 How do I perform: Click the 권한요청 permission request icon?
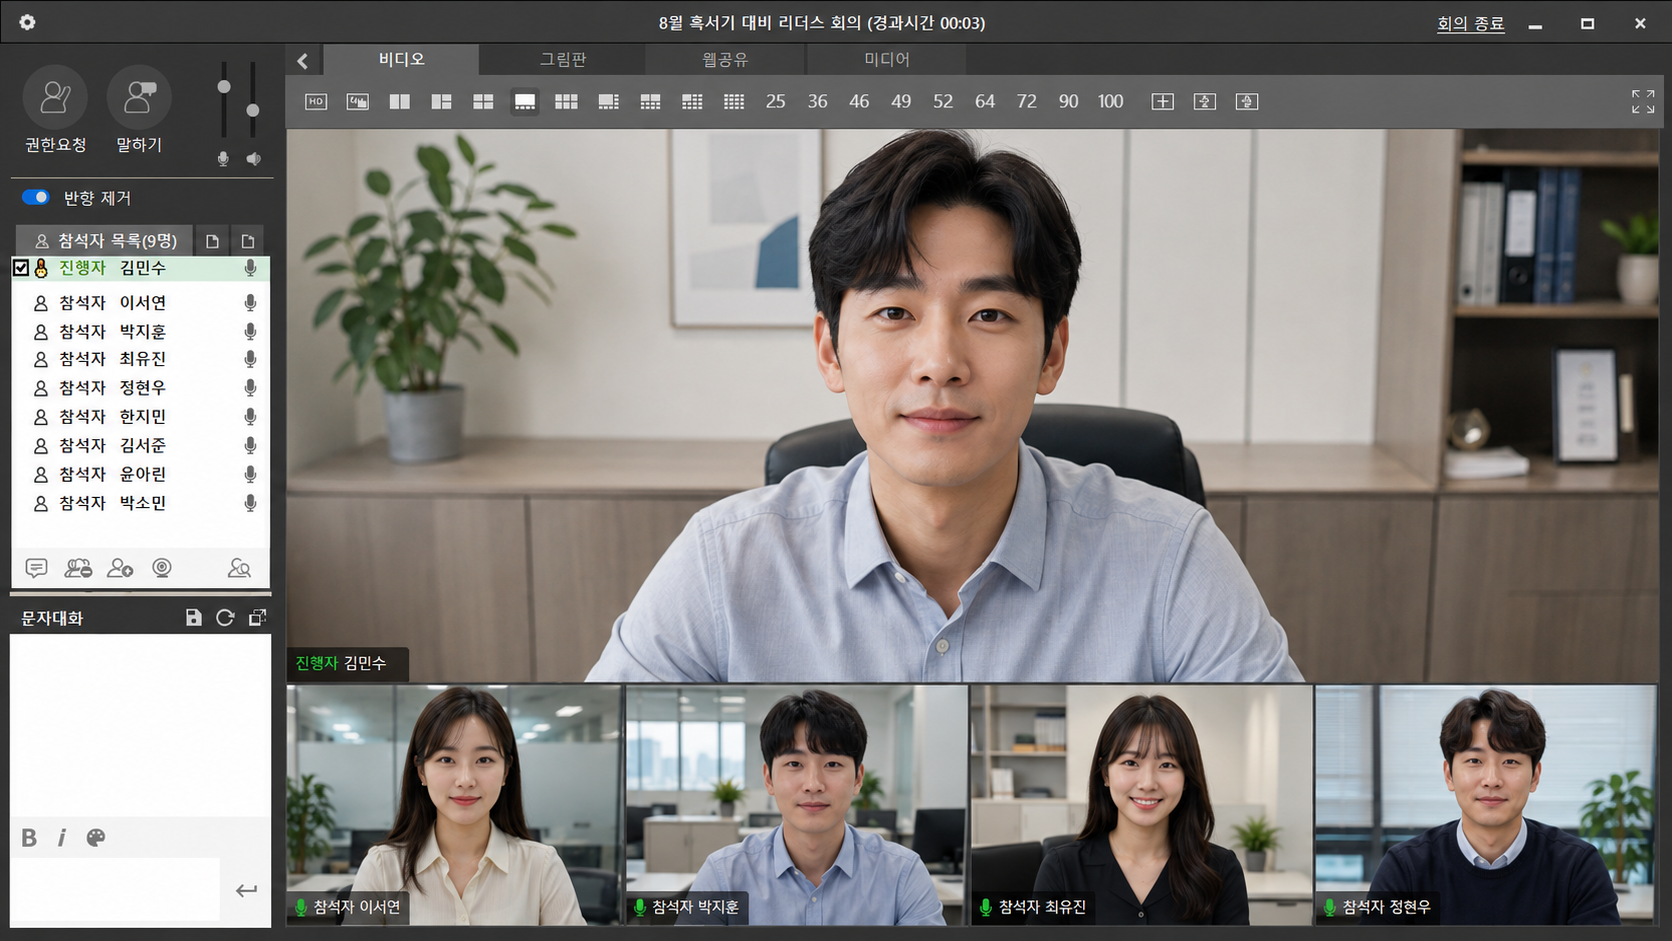[x=55, y=97]
